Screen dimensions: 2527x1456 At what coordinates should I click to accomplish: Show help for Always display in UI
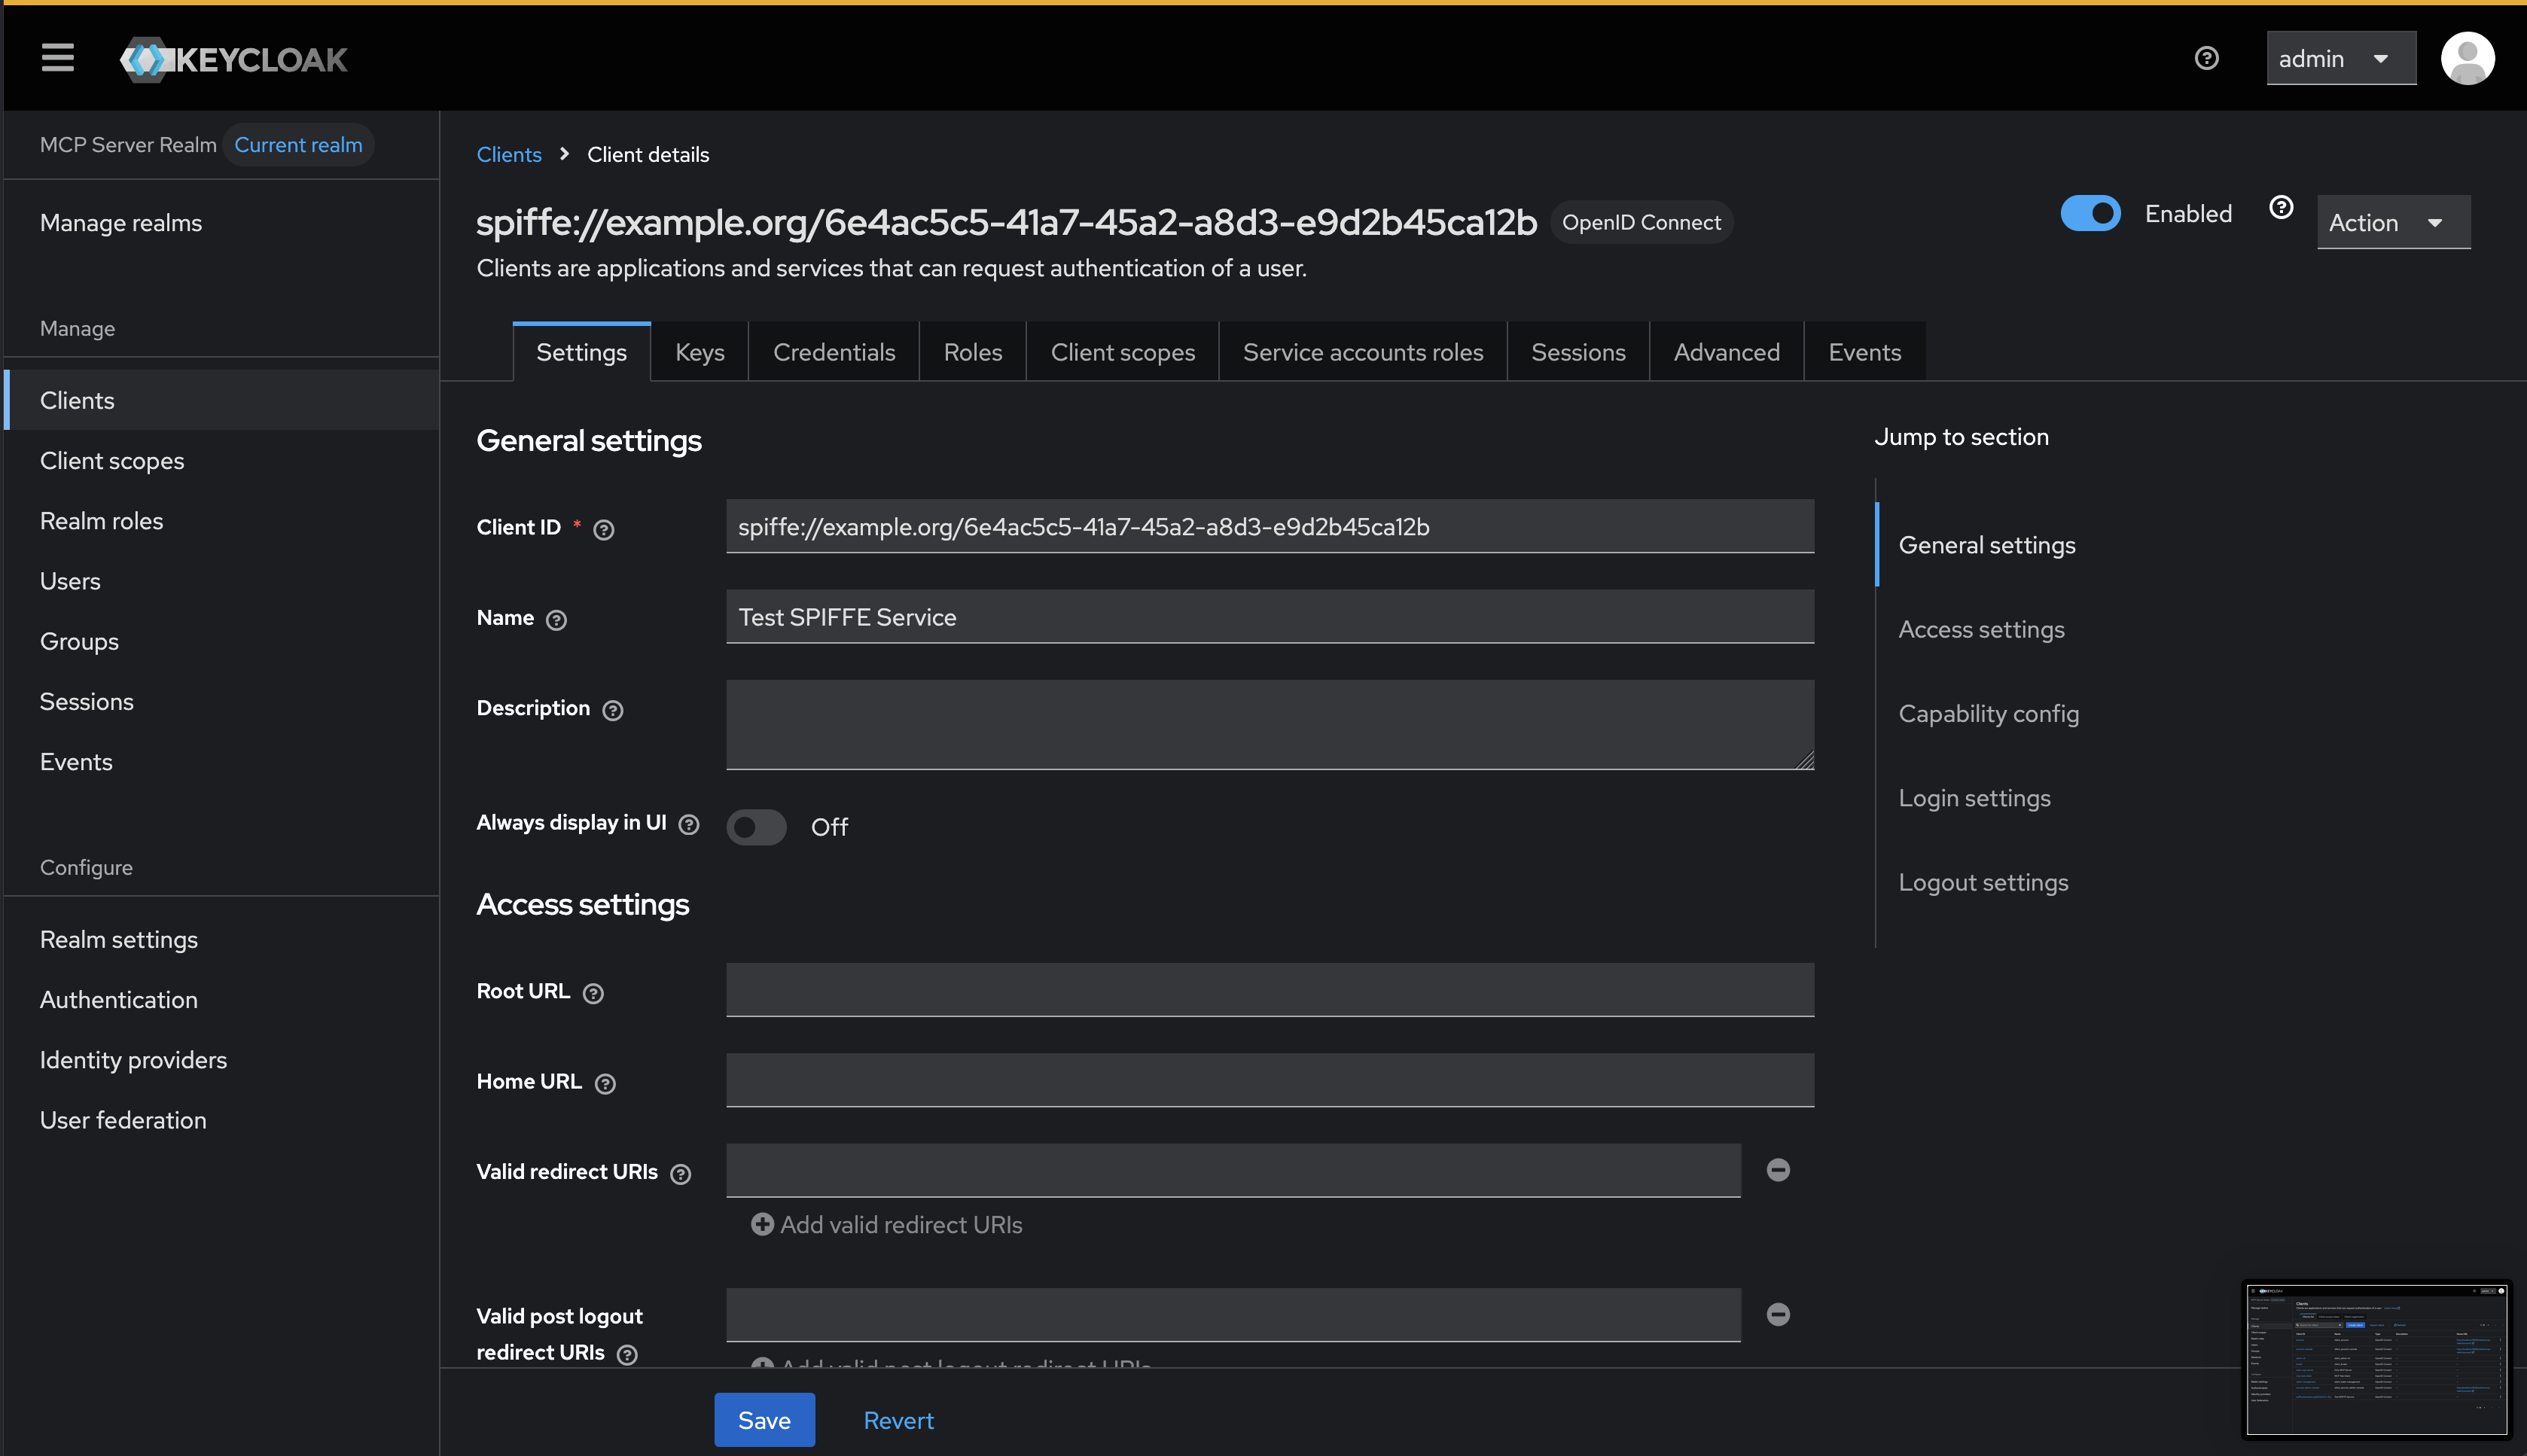coord(688,825)
